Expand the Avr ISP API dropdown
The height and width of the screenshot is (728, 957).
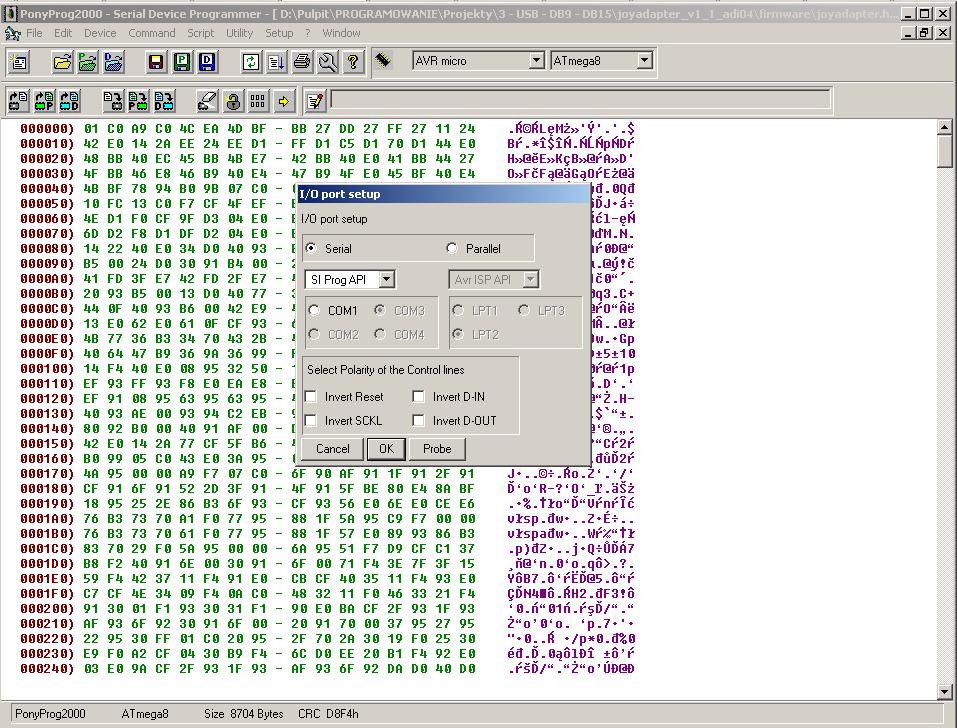click(531, 279)
